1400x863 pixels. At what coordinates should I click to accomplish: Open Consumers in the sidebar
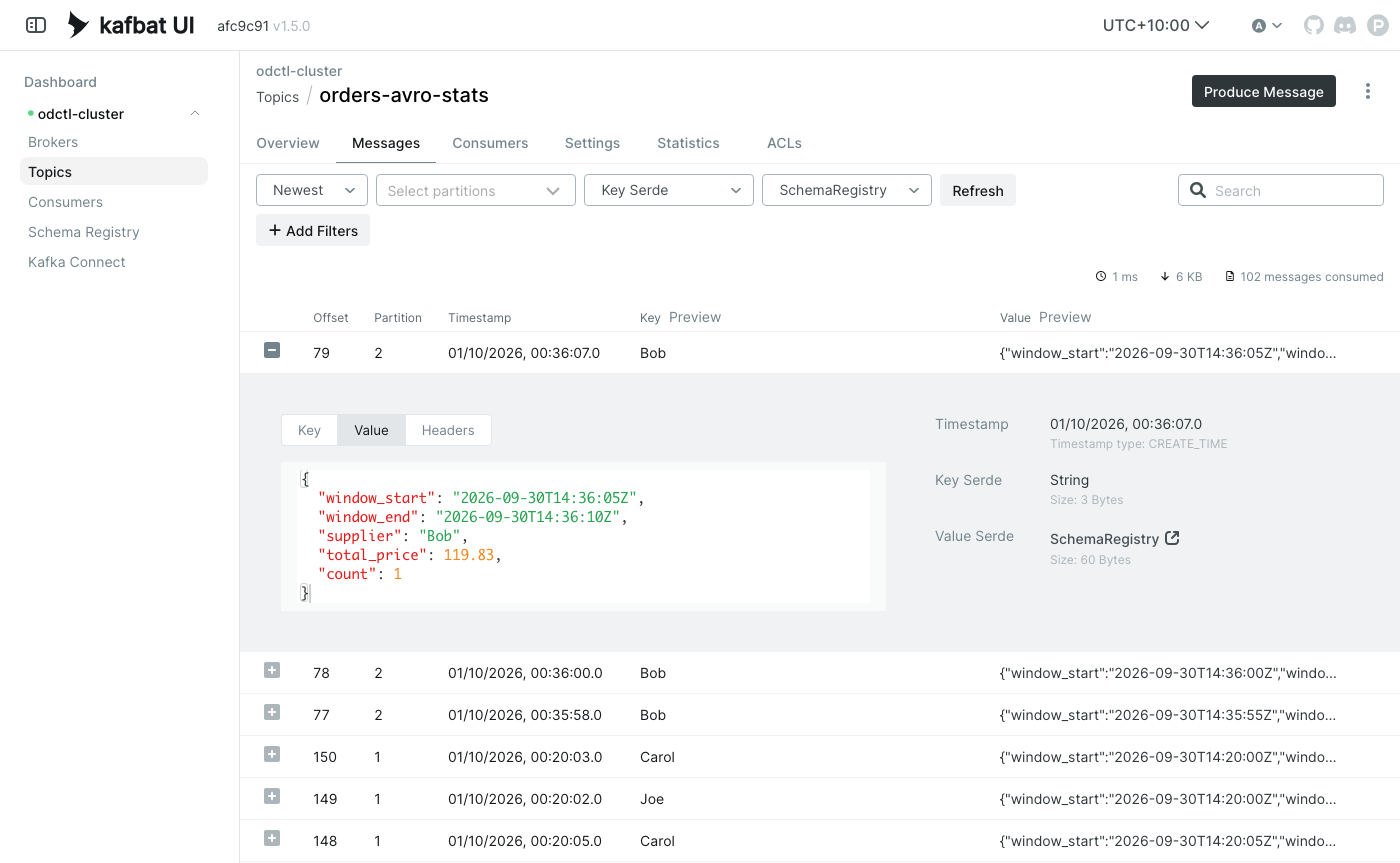[65, 202]
